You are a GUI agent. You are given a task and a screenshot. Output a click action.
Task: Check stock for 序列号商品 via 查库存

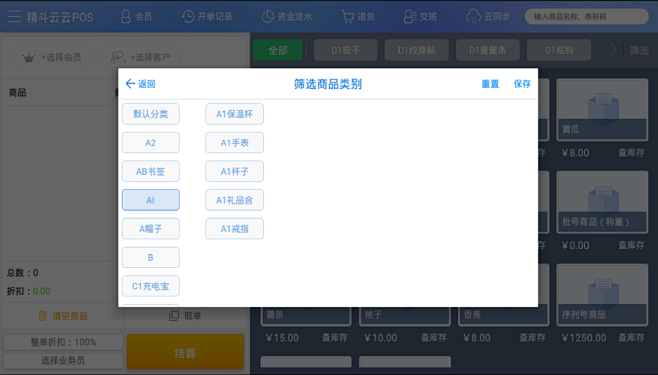pyautogui.click(x=631, y=338)
